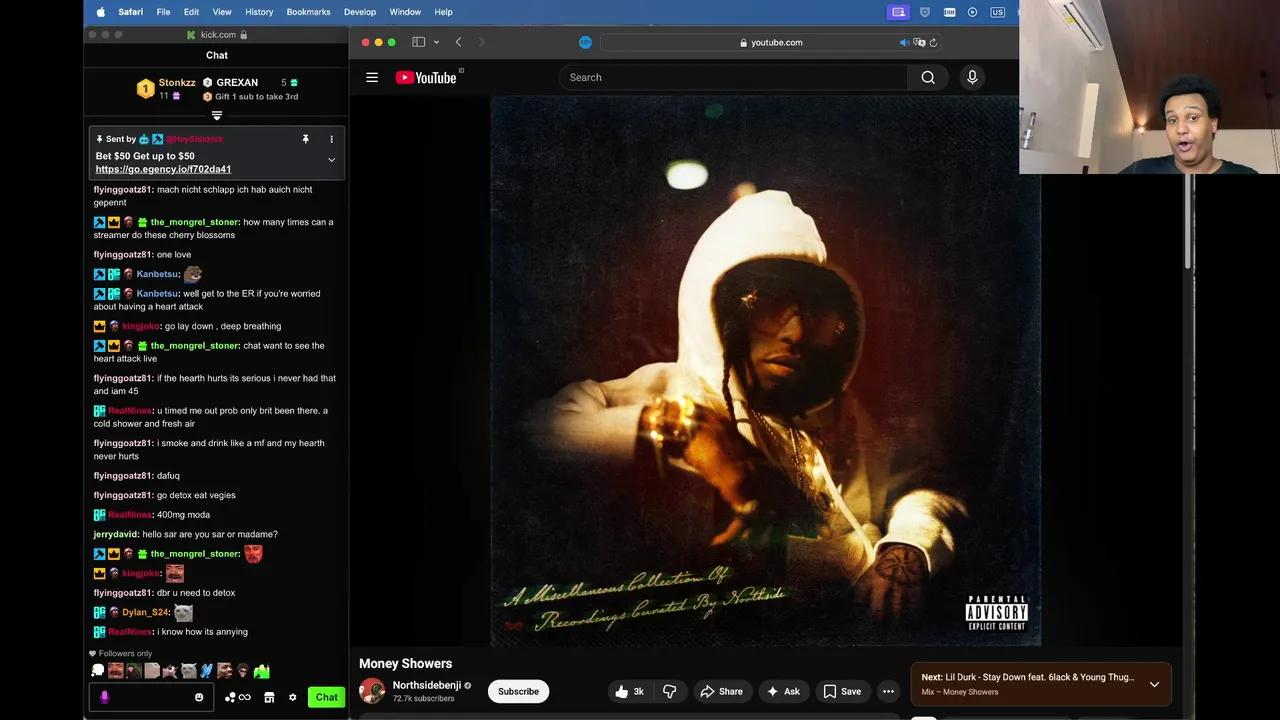Image resolution: width=1280 pixels, height=720 pixels.
Task: Expand the Kick gift leaderboard handle
Action: [x=217, y=116]
